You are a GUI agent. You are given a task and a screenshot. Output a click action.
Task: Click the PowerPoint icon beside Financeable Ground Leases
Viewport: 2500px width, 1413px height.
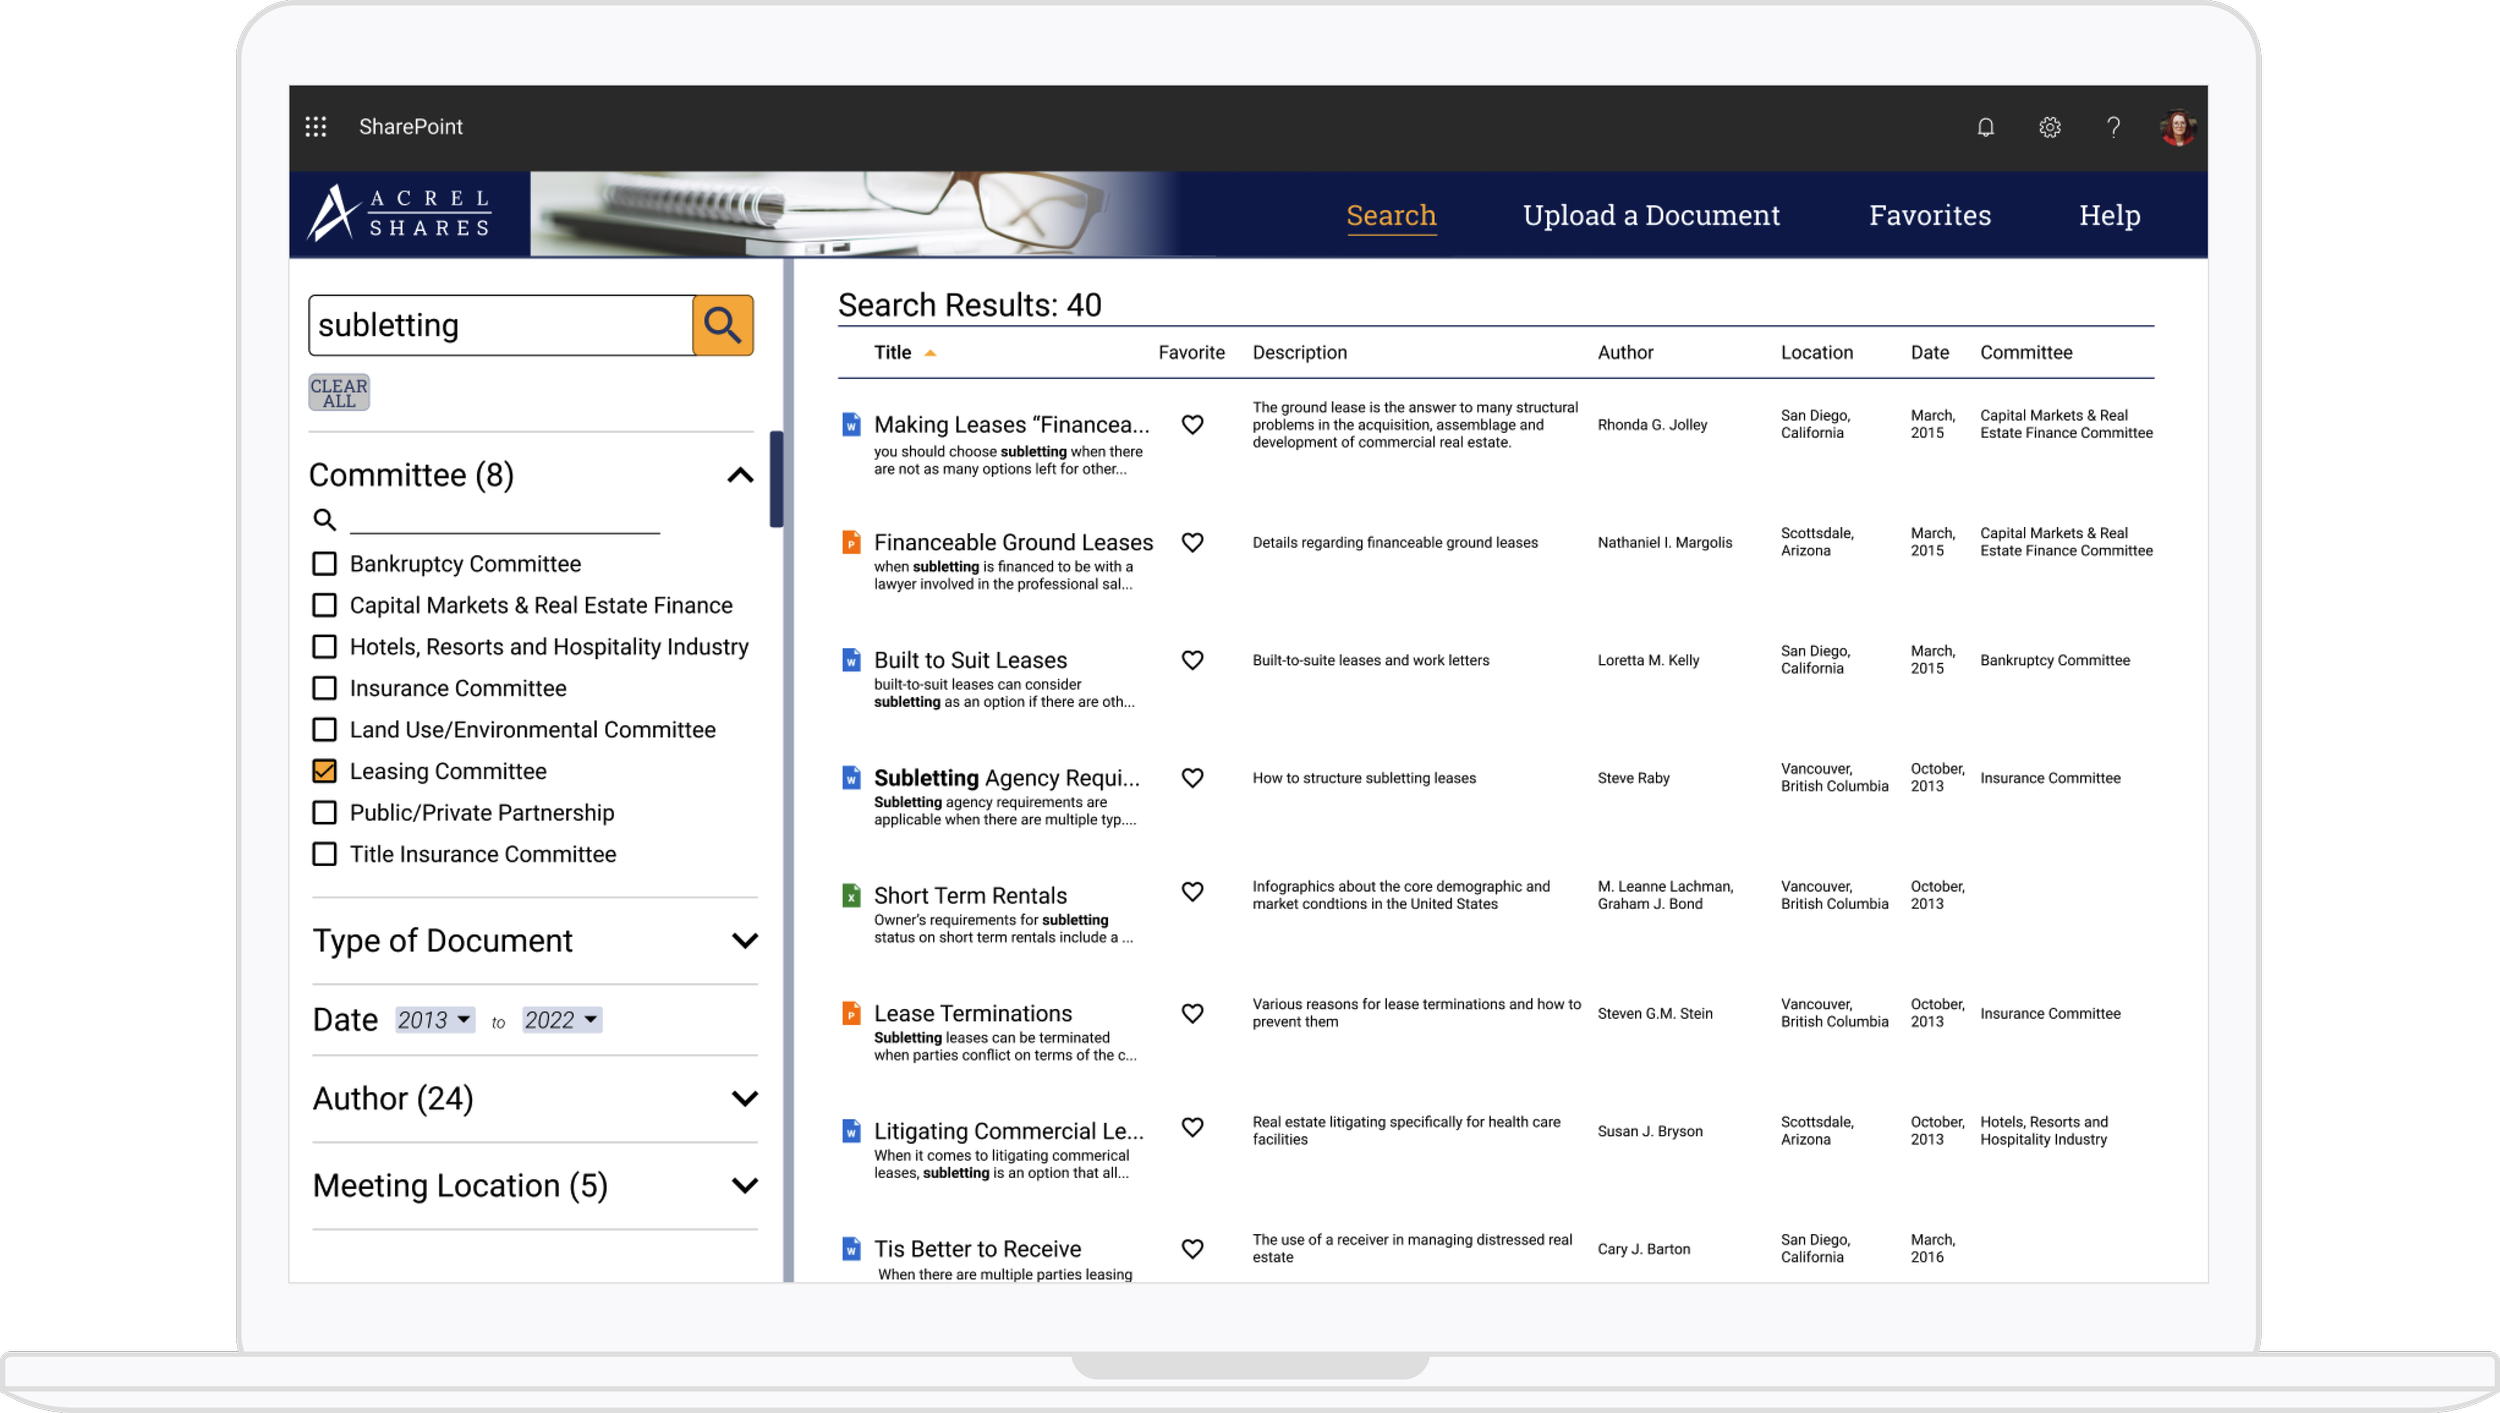tap(851, 542)
